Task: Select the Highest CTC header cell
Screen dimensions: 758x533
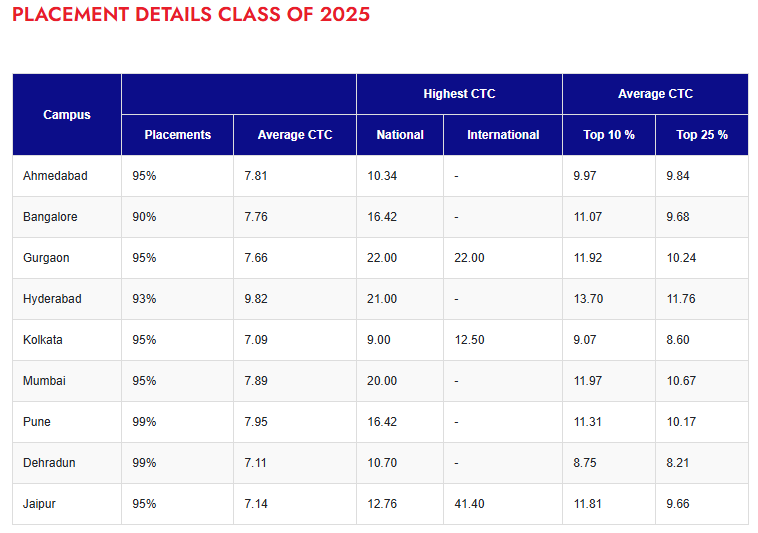Action: (459, 94)
